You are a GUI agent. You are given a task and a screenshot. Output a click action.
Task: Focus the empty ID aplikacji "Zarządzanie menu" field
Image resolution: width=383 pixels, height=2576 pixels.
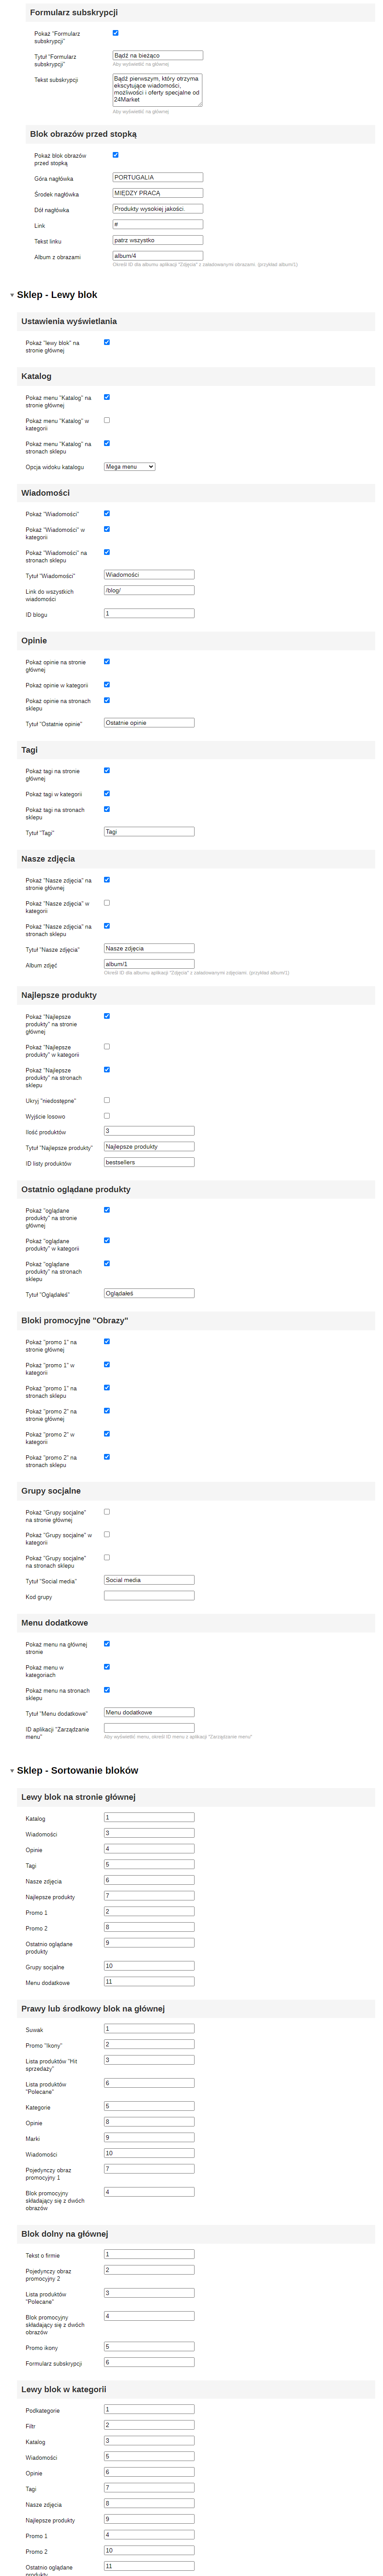click(149, 1728)
